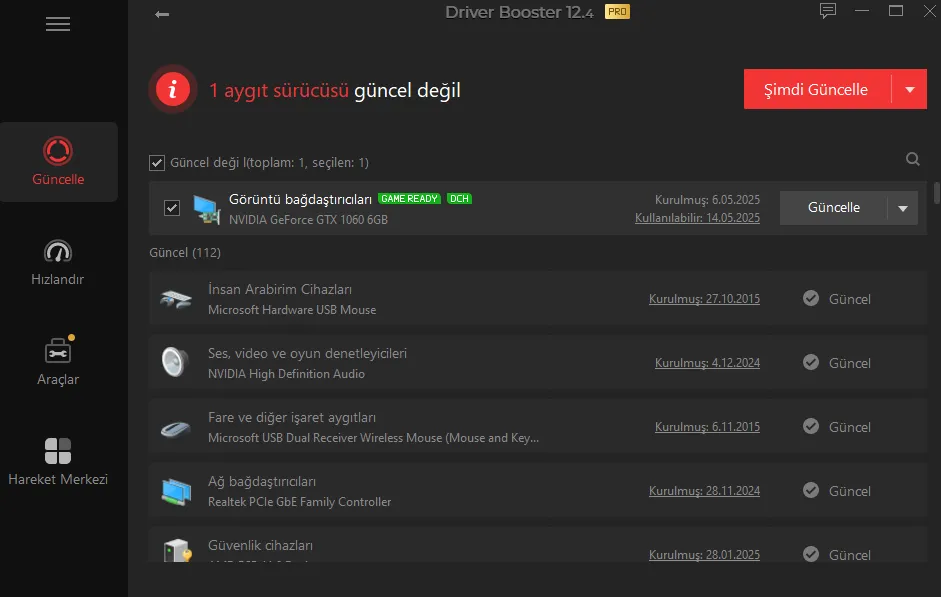Image resolution: width=941 pixels, height=597 pixels.
Task: Maximize the Driver Booster window
Action: tap(895, 11)
